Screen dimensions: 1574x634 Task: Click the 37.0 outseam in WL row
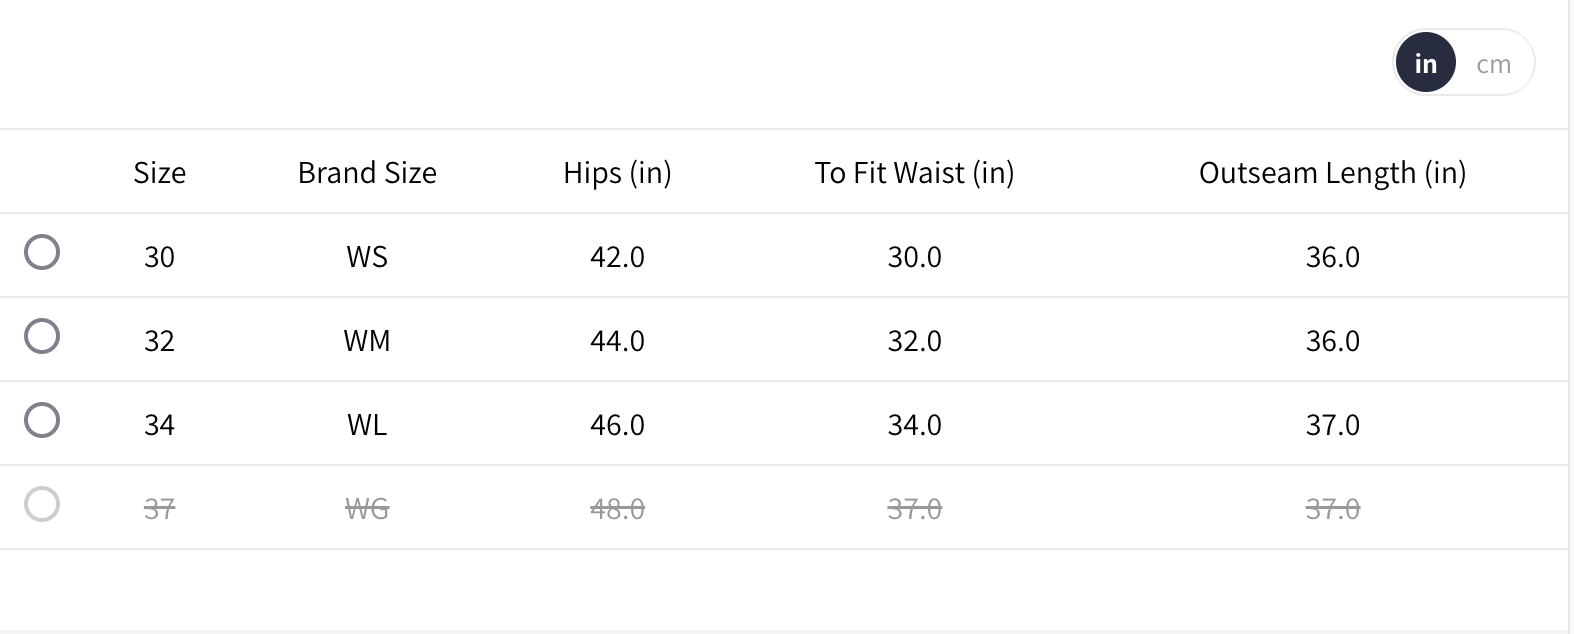[1332, 425]
